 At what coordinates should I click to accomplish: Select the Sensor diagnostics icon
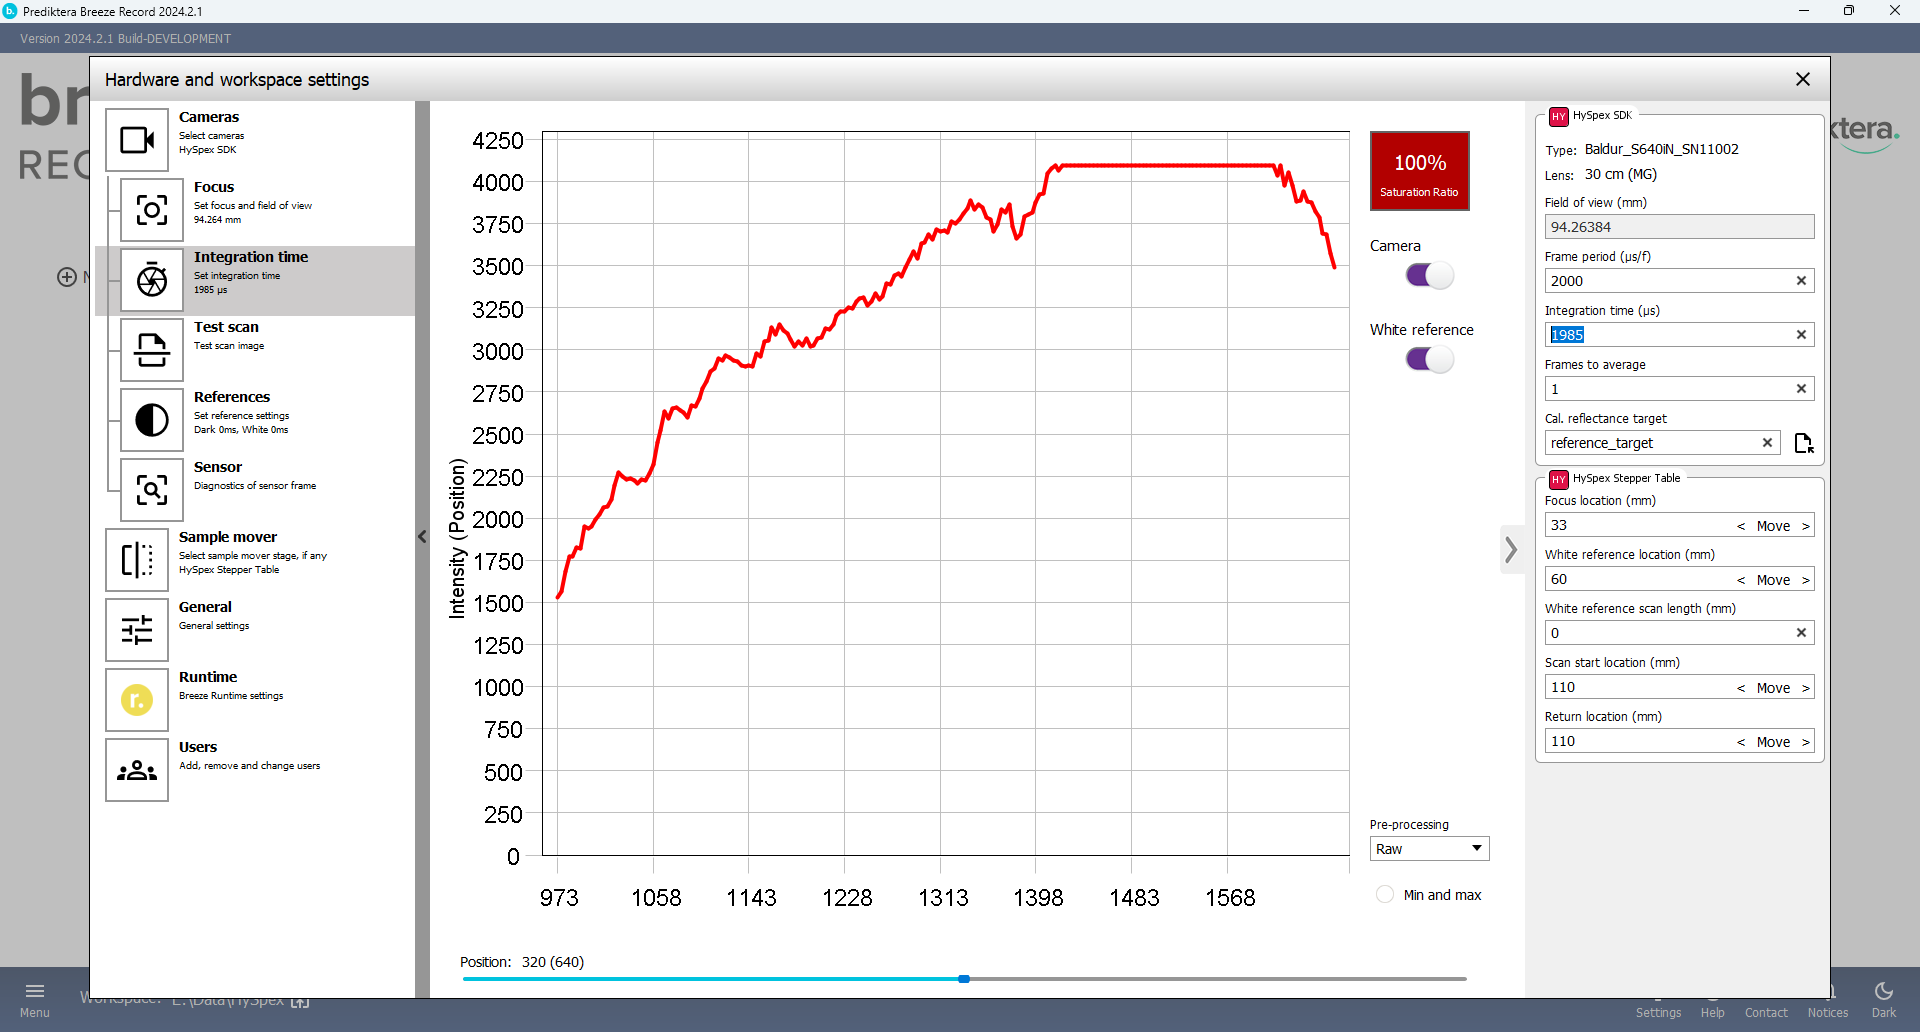[x=152, y=490]
